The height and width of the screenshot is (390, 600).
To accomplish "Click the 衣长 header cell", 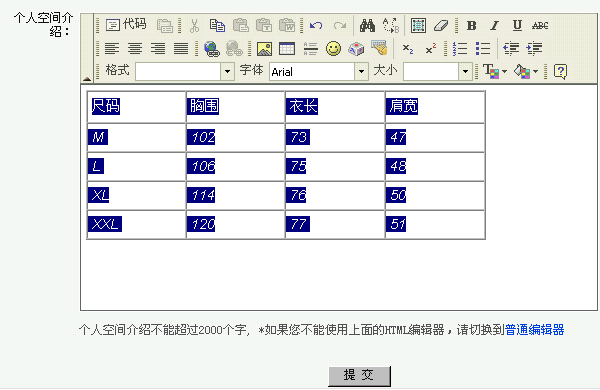I will click(335, 107).
